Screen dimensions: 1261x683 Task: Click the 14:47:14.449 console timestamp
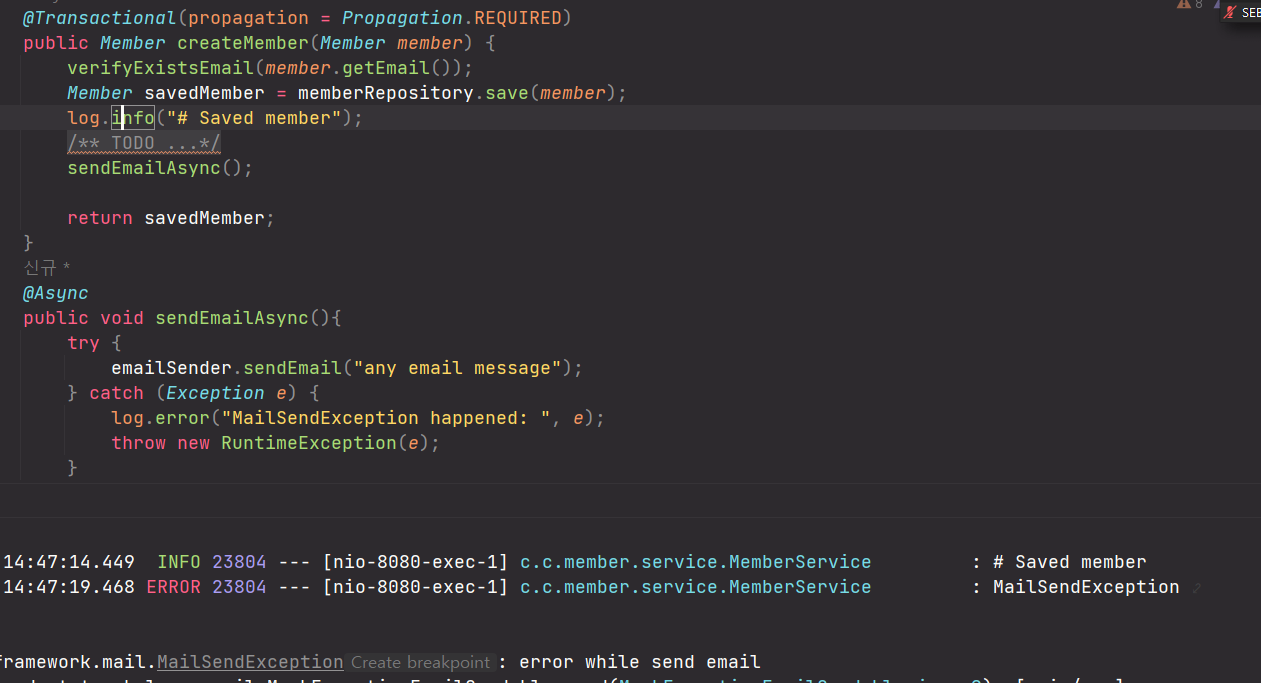point(69,562)
